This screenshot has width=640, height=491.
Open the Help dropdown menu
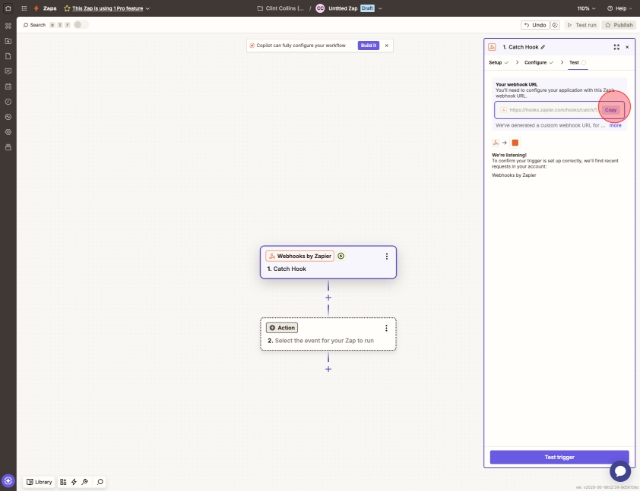click(619, 8)
